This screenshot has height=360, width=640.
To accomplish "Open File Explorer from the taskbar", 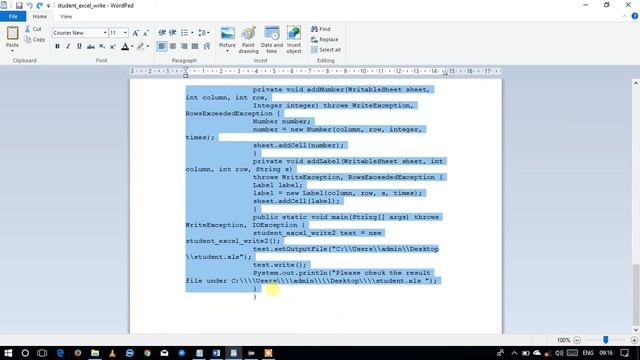I will (x=95, y=353).
